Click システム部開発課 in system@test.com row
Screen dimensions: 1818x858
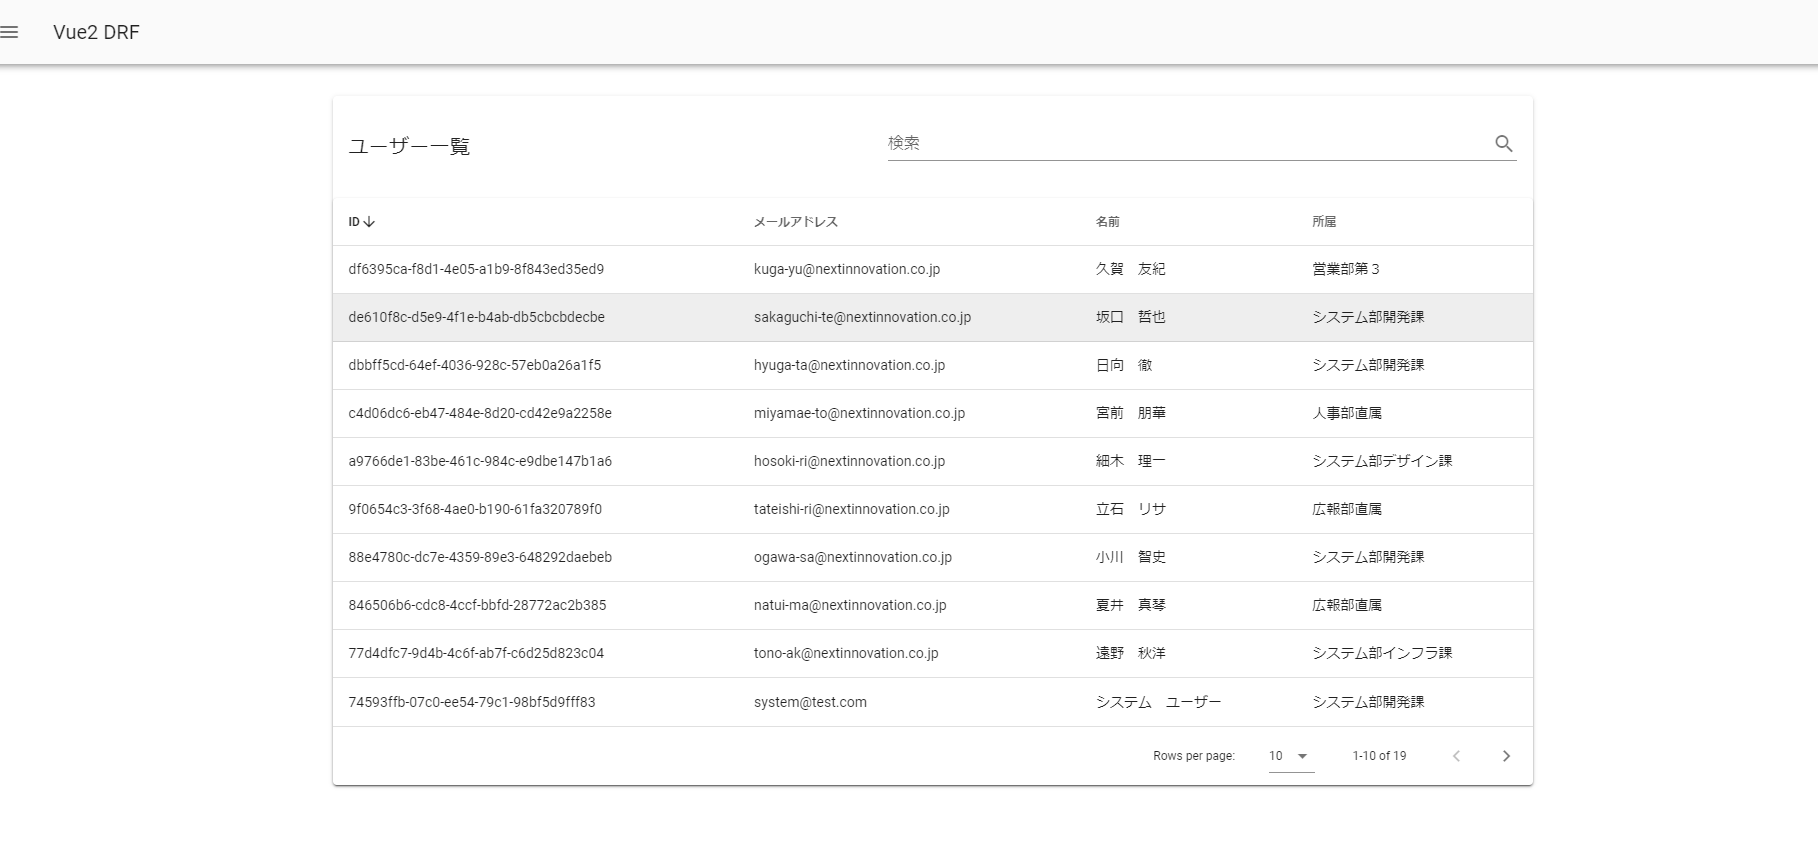[1368, 703]
